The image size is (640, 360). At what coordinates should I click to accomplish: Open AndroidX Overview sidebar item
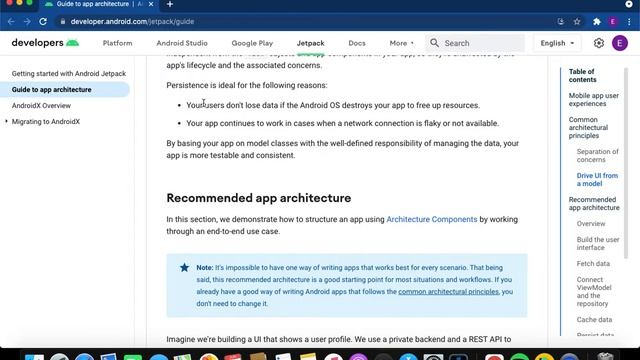(x=41, y=105)
